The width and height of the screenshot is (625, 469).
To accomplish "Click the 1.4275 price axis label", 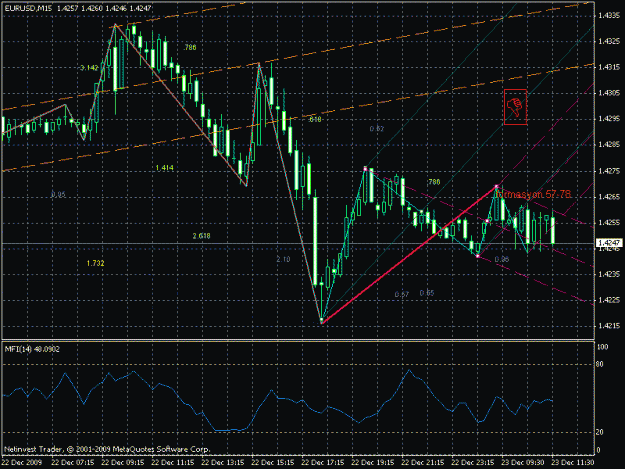I will [x=609, y=171].
